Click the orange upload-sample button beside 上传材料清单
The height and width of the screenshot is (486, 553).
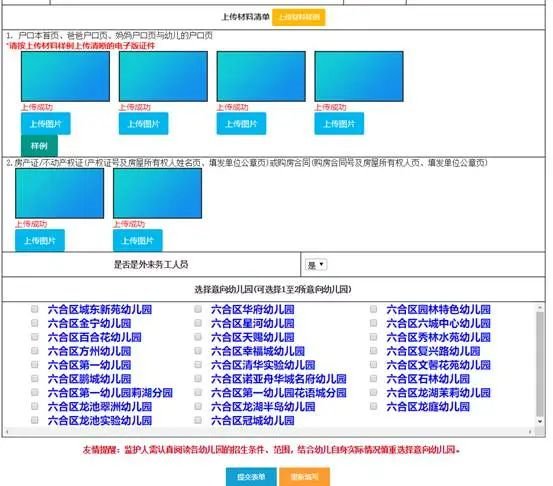pos(298,17)
